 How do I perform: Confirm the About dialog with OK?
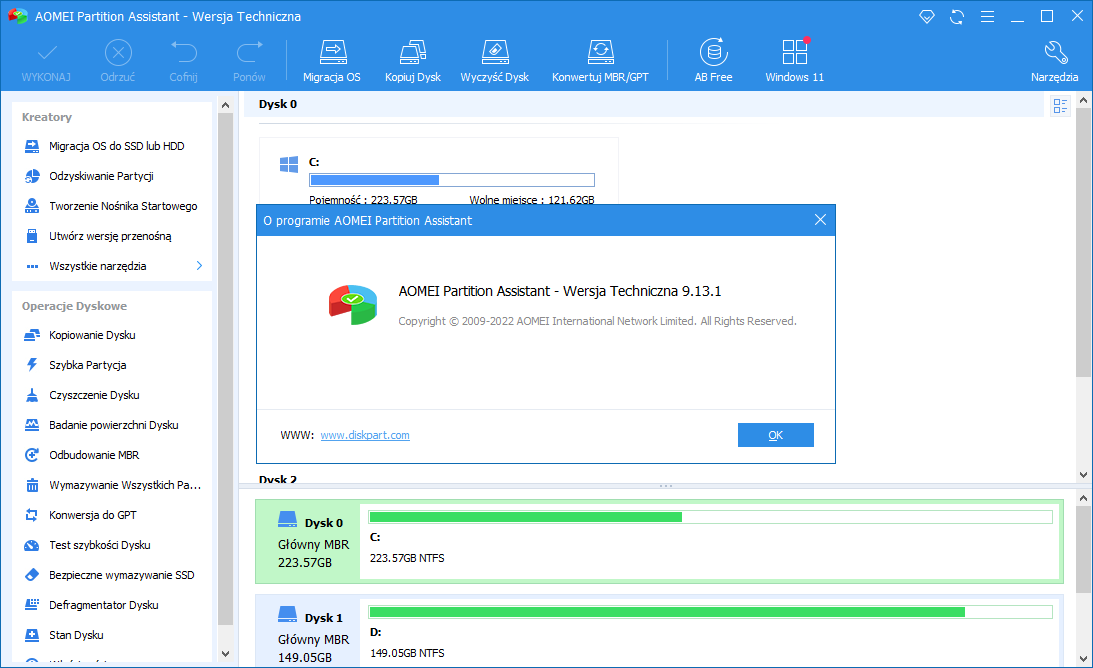[775, 434]
